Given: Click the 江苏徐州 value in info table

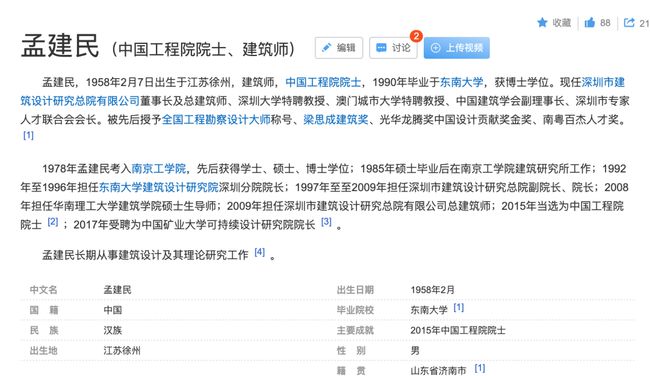Looking at the screenshot, I should 122,351.
